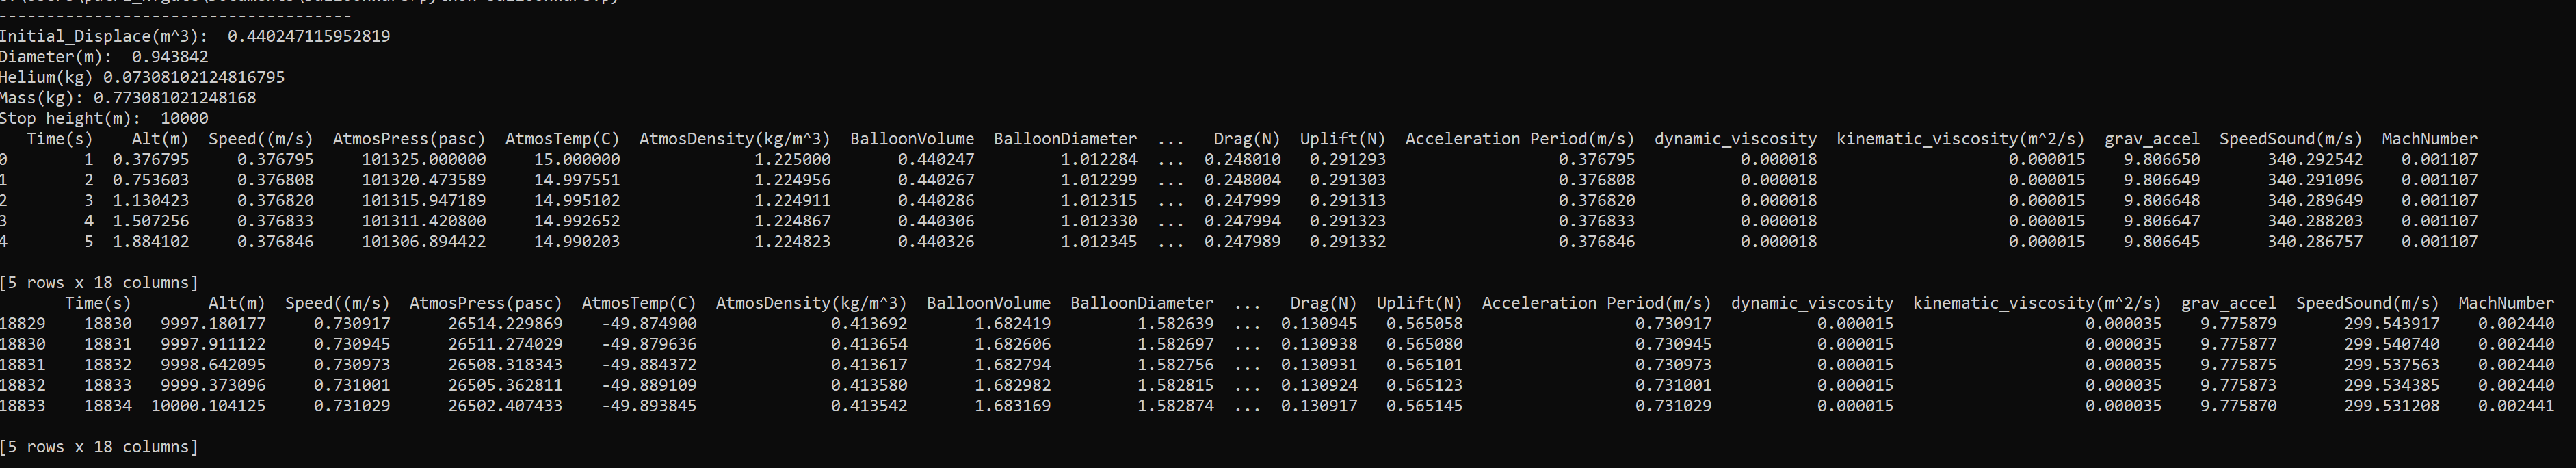Click the Mass(kg) output line
Screen dimensions: 2576x468
pos(128,98)
